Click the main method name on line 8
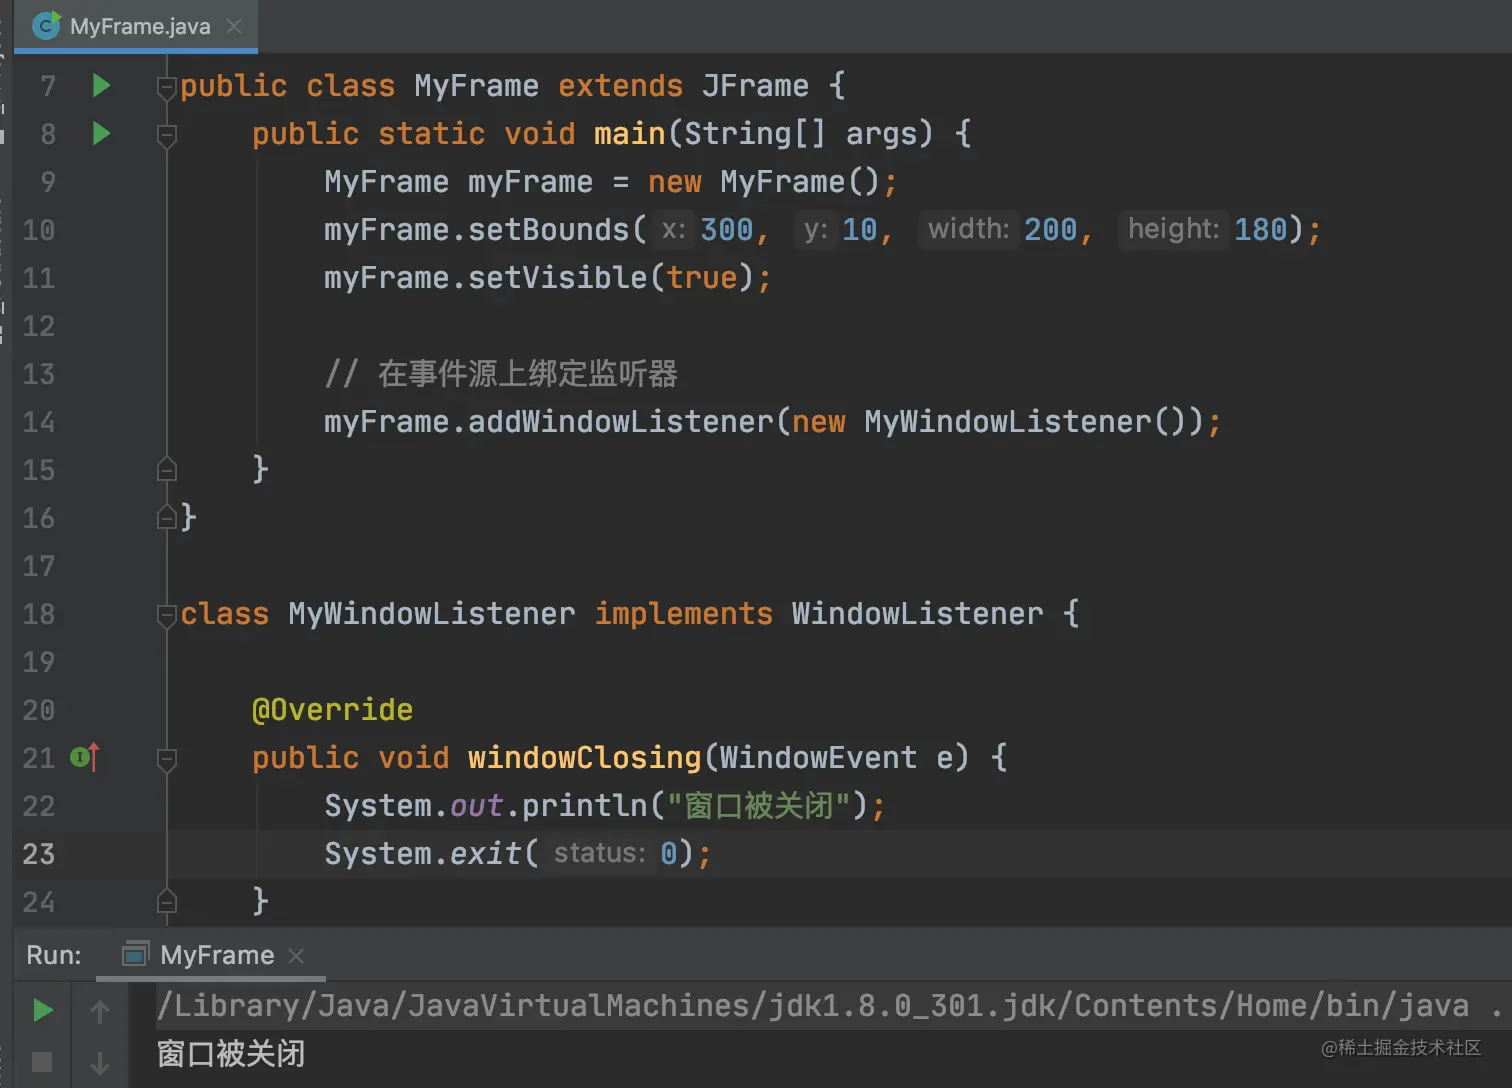This screenshot has width=1512, height=1088. pos(629,133)
